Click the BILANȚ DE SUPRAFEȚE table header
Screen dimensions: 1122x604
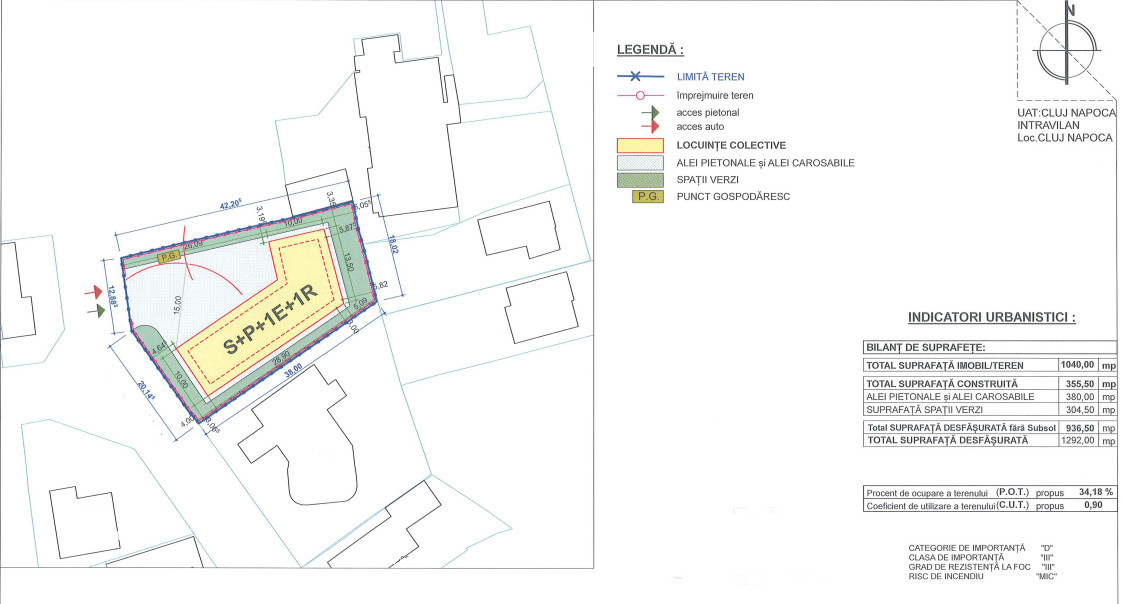[x=923, y=348]
